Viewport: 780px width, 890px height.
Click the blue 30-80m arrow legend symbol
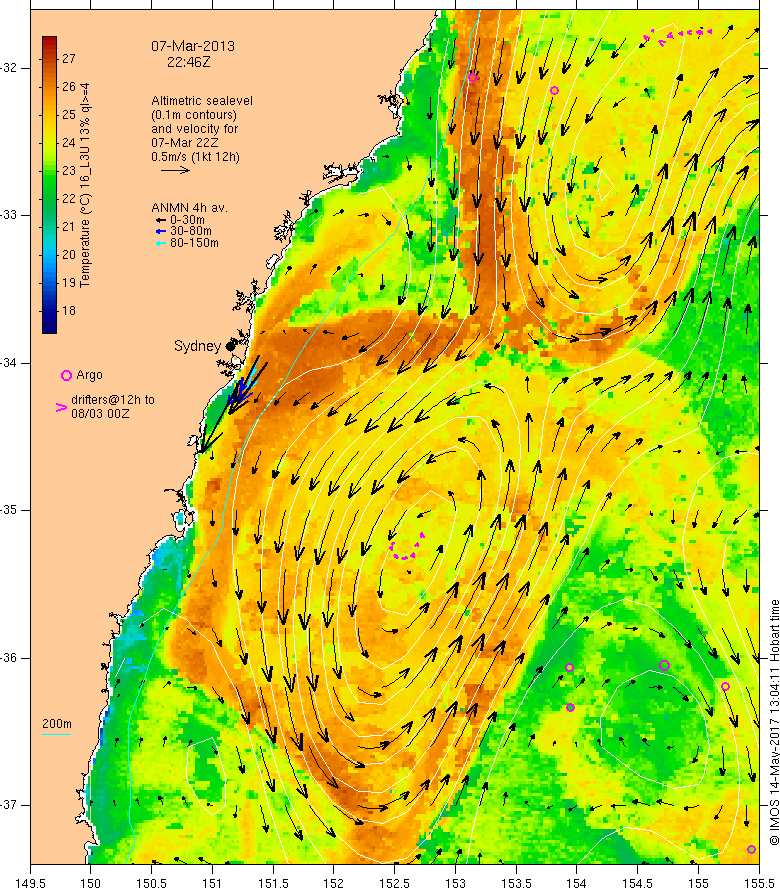[161, 231]
